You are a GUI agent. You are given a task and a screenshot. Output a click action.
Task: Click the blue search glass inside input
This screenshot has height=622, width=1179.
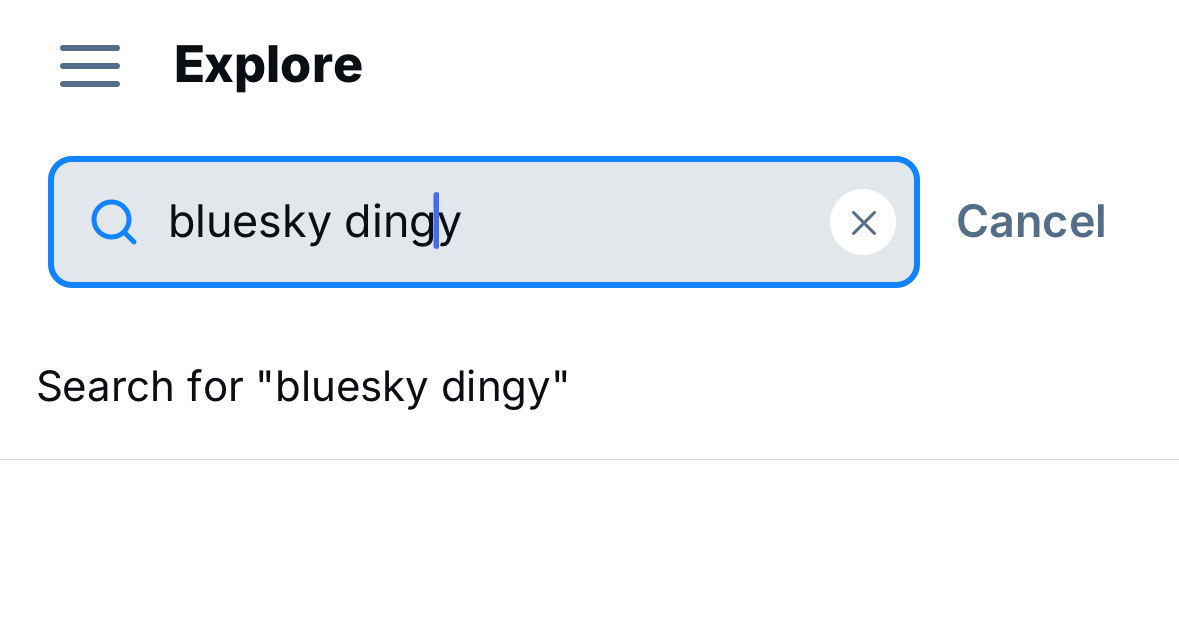pyautogui.click(x=113, y=221)
